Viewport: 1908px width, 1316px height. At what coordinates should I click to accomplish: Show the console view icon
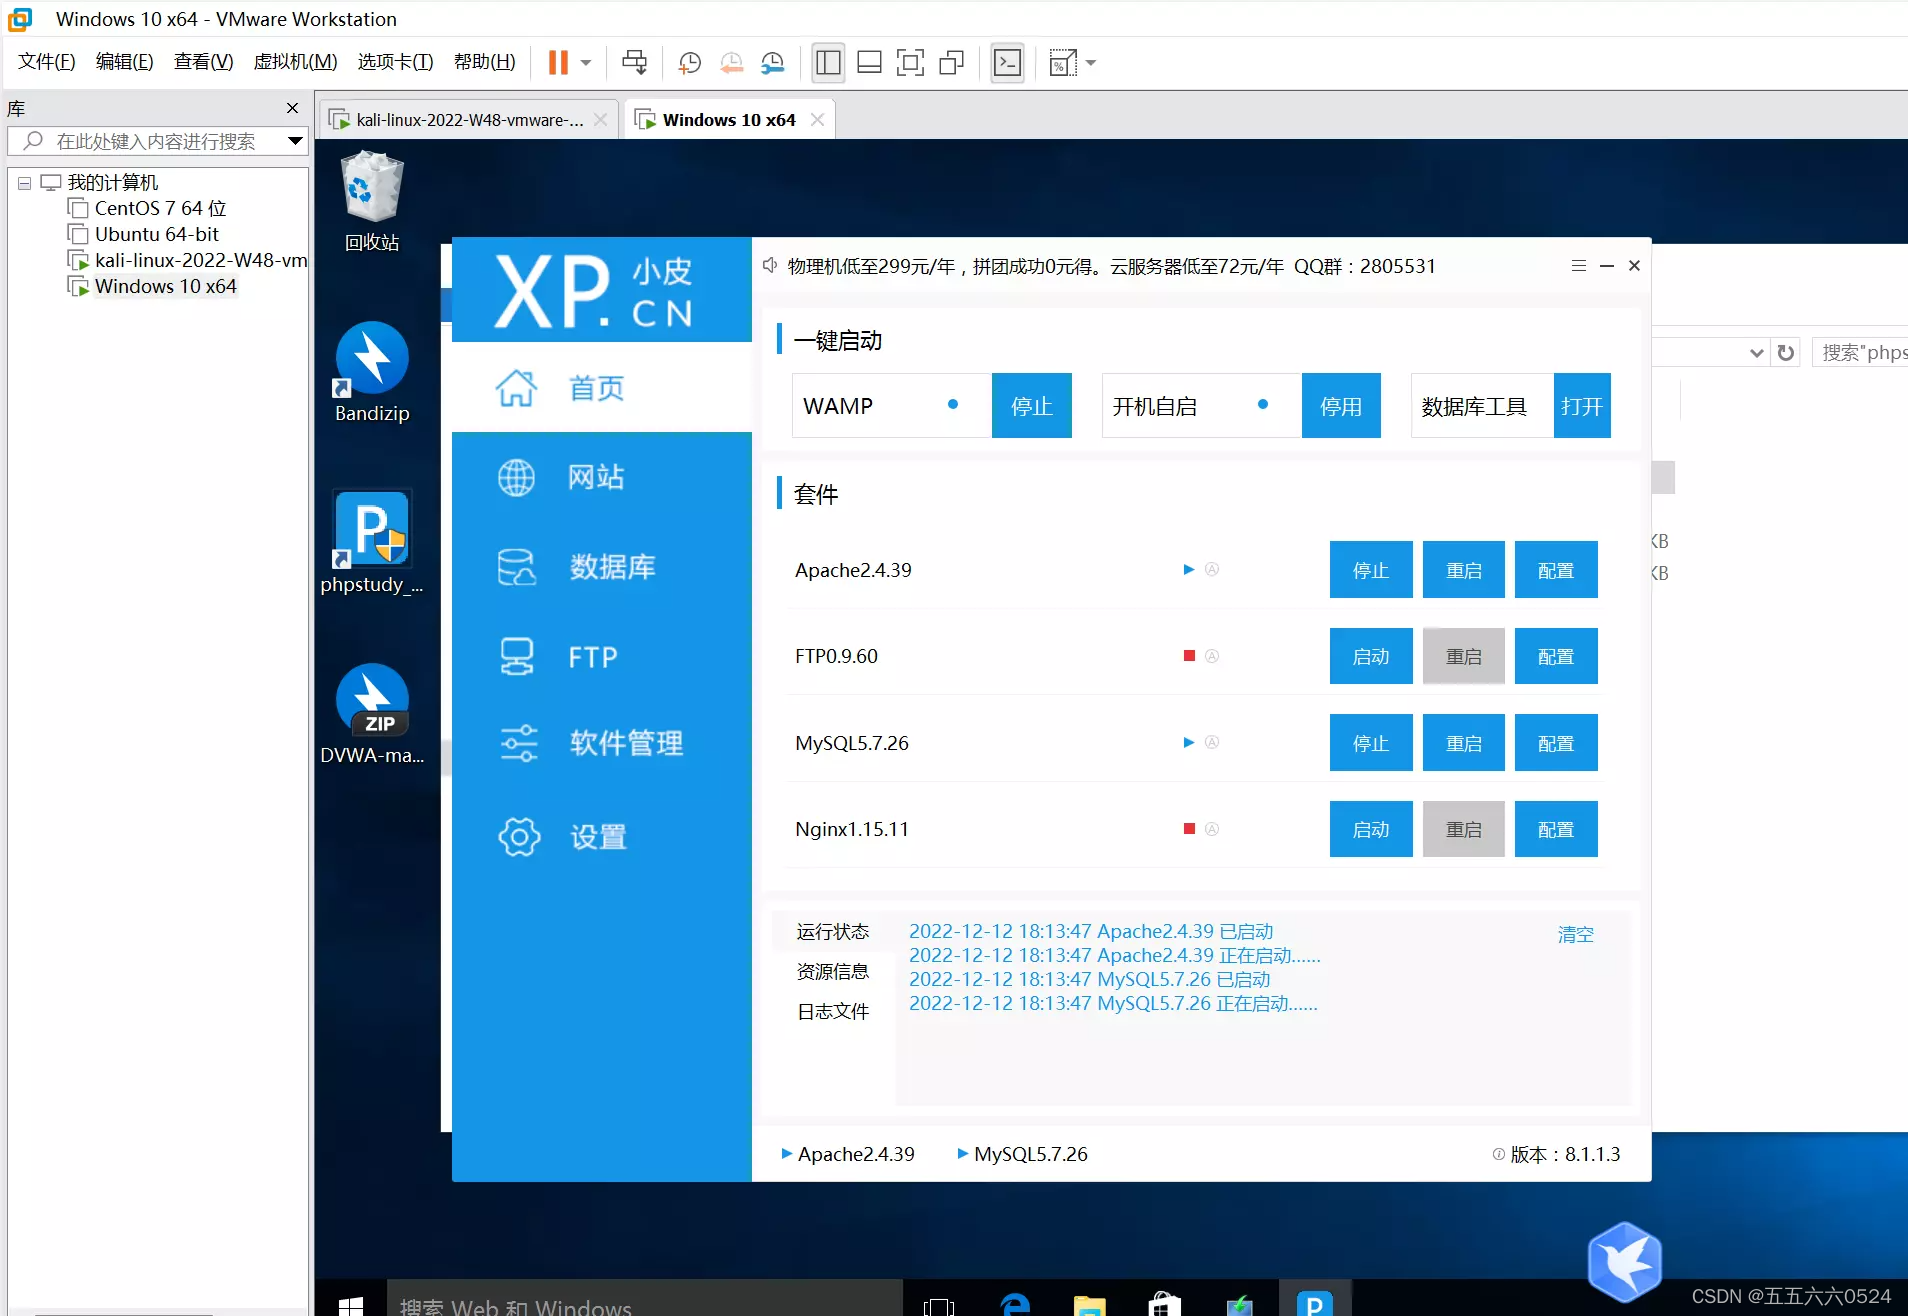(1007, 63)
